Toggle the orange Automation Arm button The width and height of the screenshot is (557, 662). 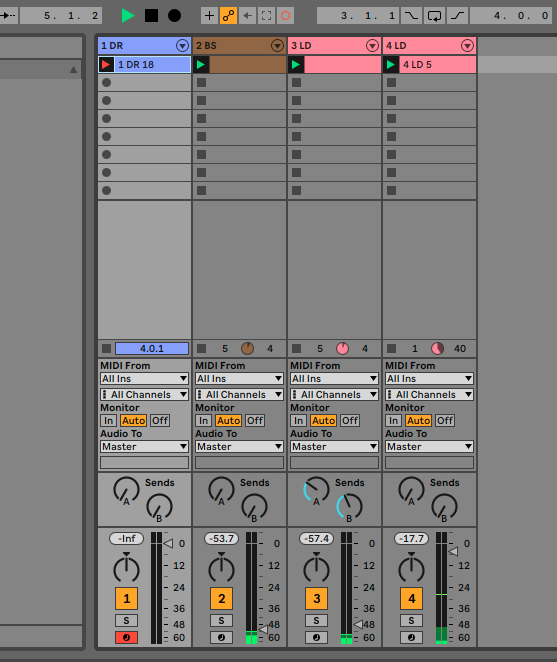(x=228, y=16)
